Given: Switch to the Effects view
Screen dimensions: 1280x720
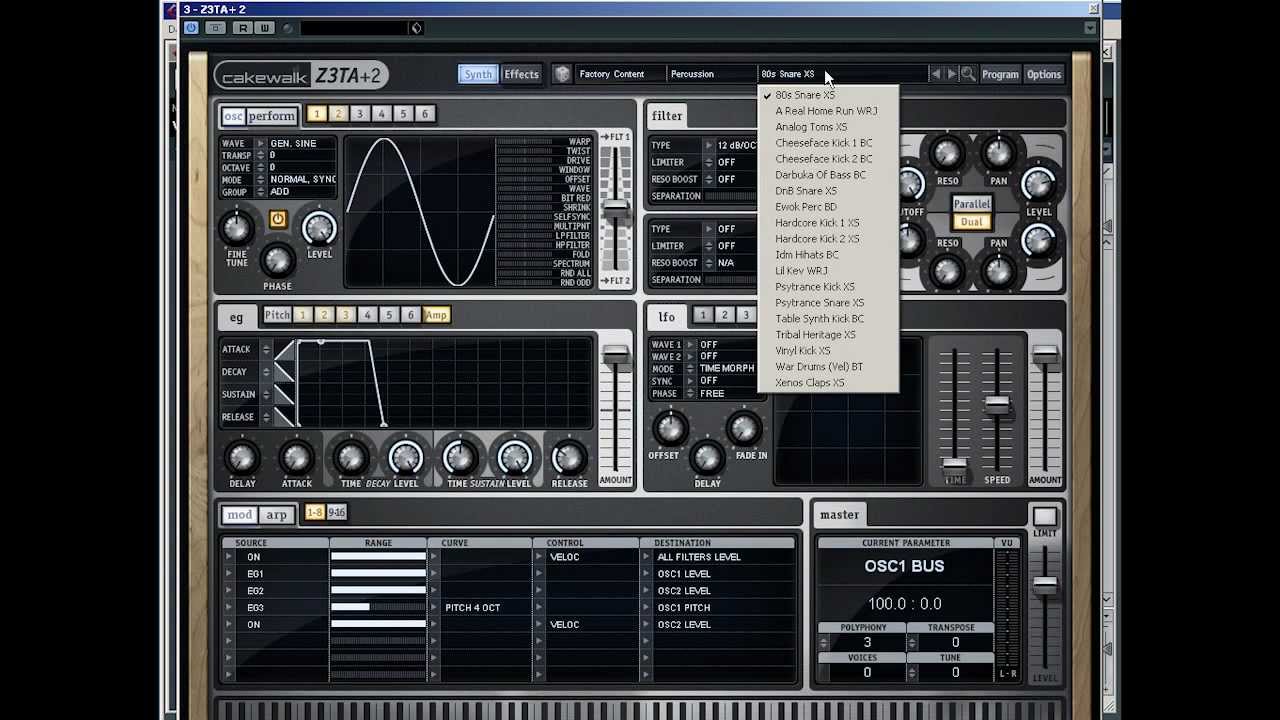Looking at the screenshot, I should click(x=521, y=74).
